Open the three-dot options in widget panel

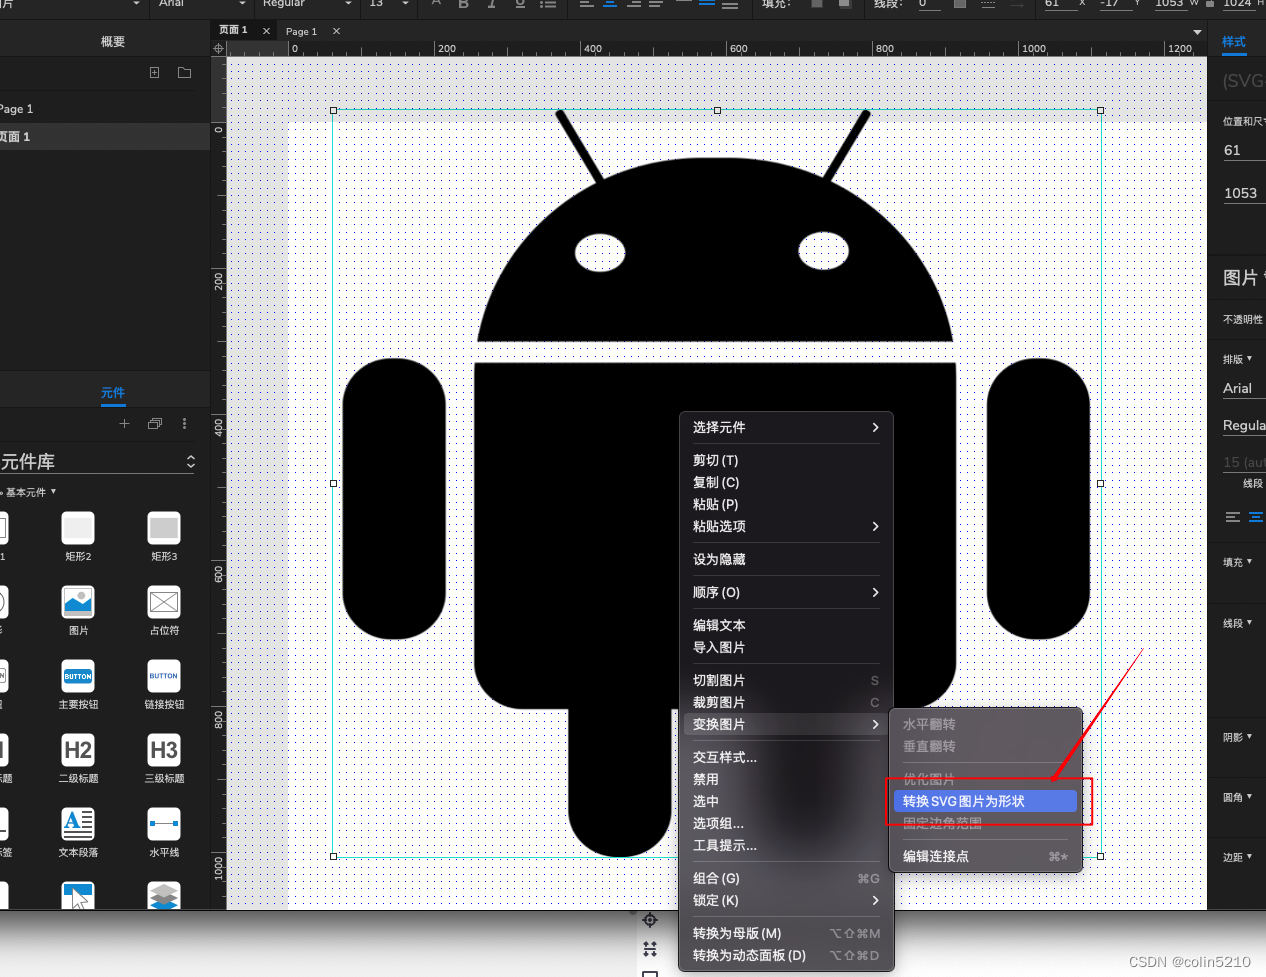184,424
